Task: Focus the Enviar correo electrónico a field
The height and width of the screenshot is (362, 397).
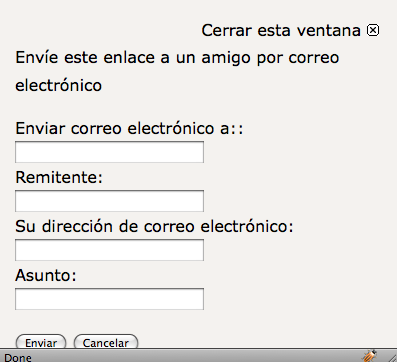Action: (x=109, y=152)
